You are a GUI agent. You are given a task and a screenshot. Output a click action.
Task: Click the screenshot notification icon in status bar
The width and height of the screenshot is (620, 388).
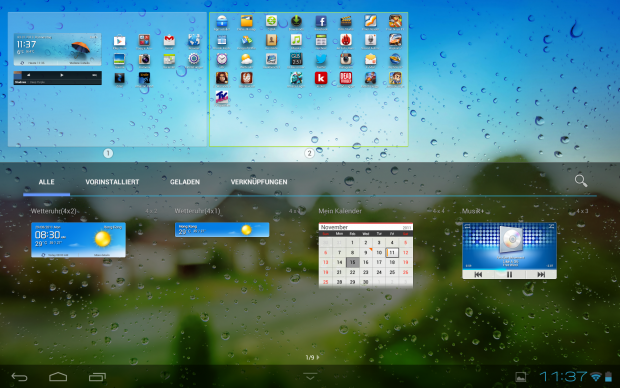pyautogui.click(x=520, y=377)
